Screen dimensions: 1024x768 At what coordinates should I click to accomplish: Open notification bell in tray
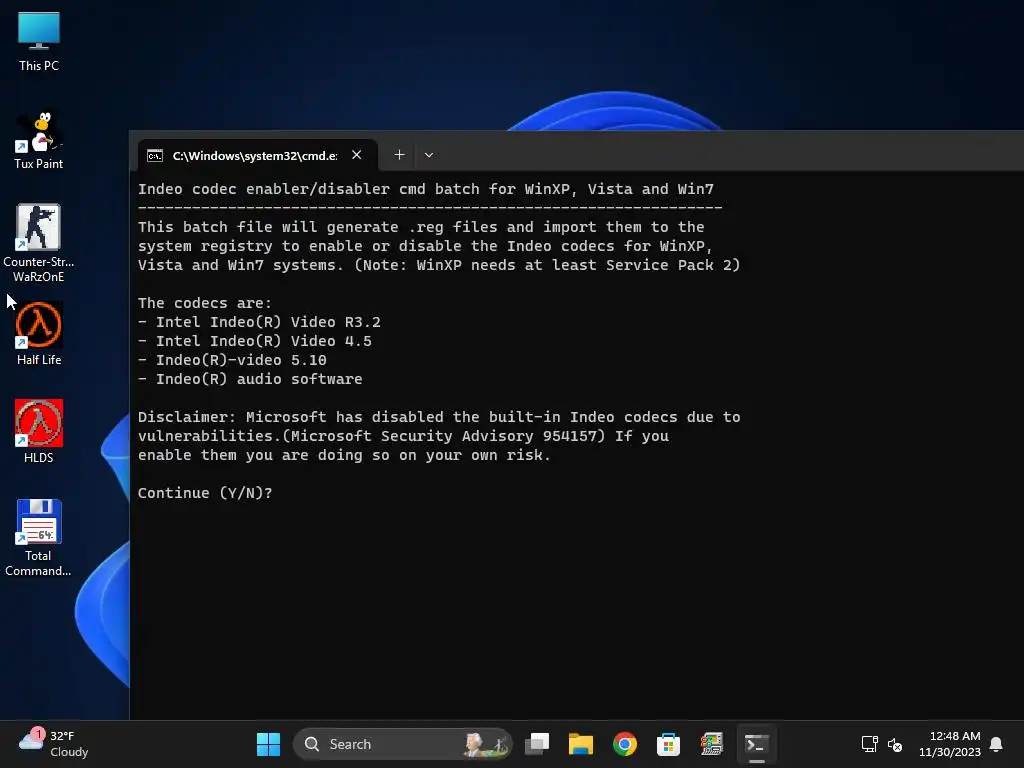click(x=997, y=744)
